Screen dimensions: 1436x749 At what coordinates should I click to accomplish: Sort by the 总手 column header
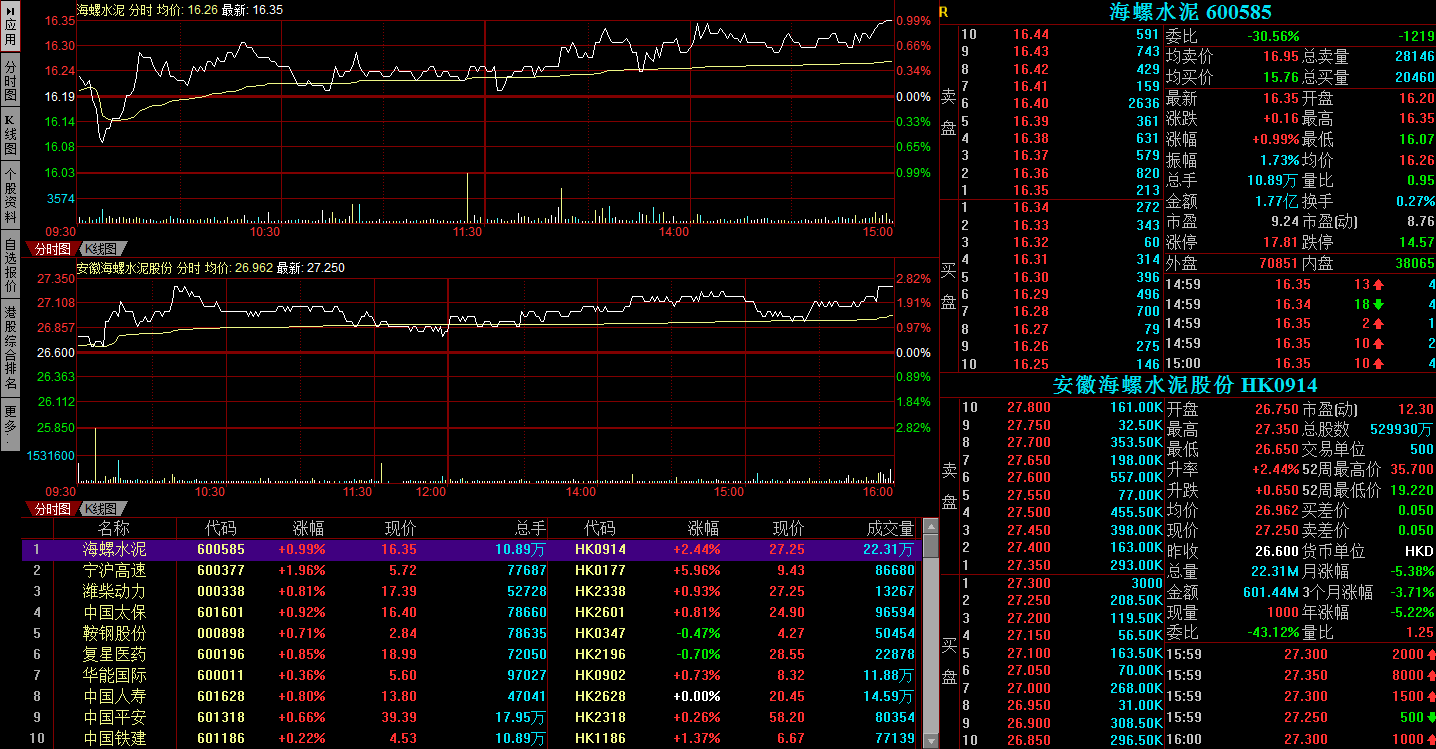click(x=530, y=528)
